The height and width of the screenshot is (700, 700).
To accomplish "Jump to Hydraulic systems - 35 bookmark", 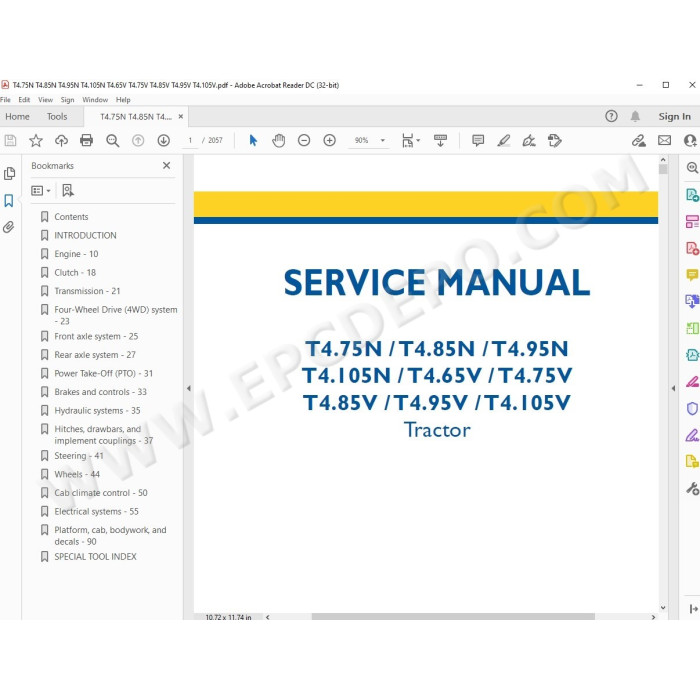I will (x=97, y=410).
